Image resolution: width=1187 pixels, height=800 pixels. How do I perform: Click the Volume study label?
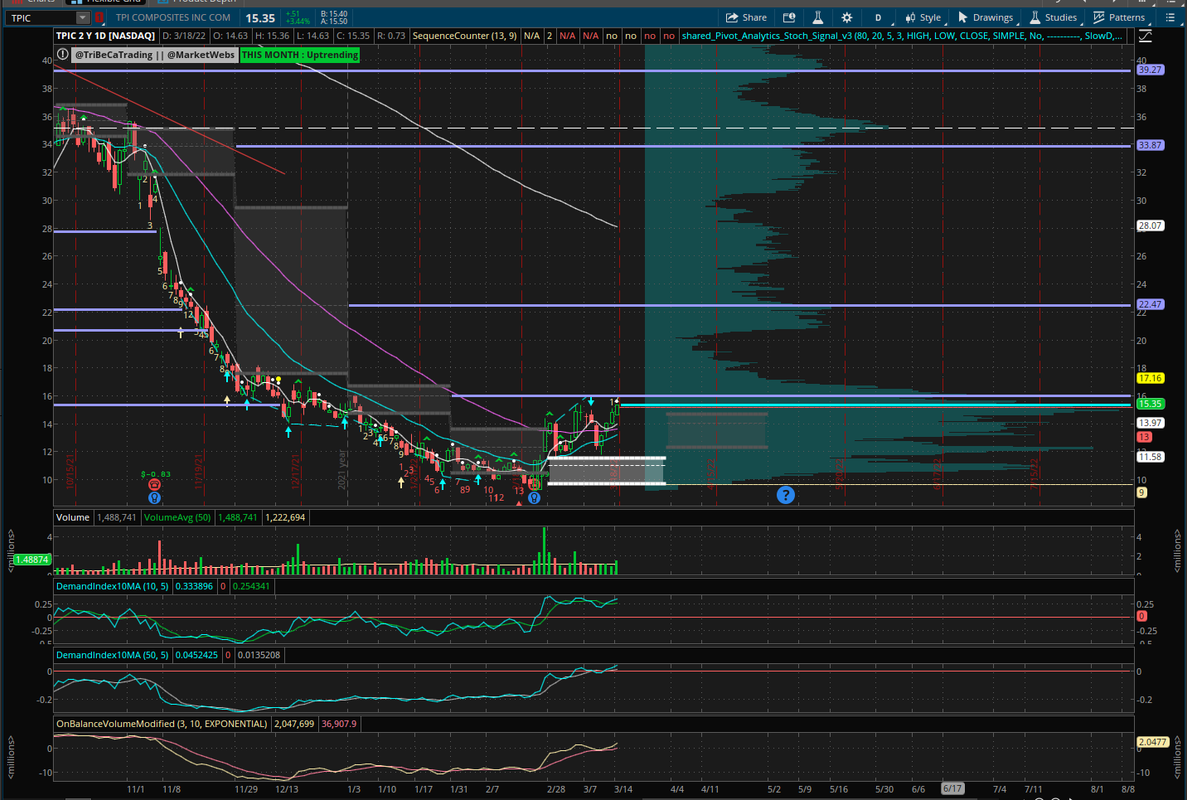(x=73, y=517)
